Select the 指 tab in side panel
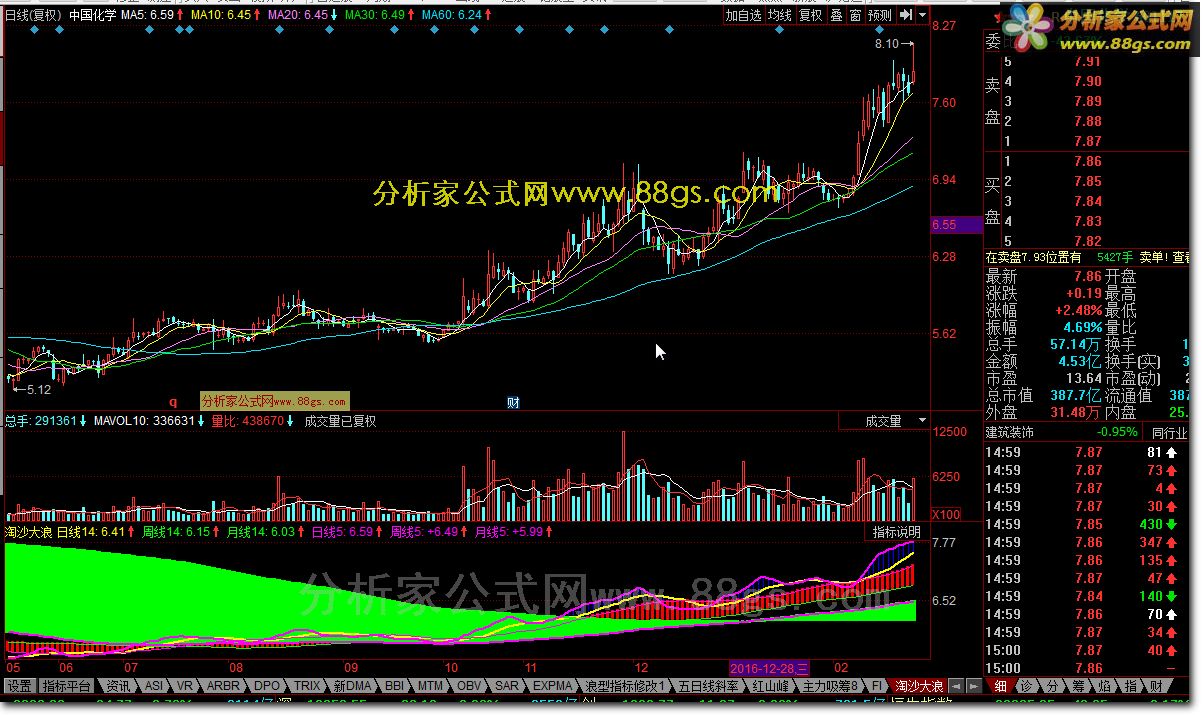 [x=1130, y=686]
